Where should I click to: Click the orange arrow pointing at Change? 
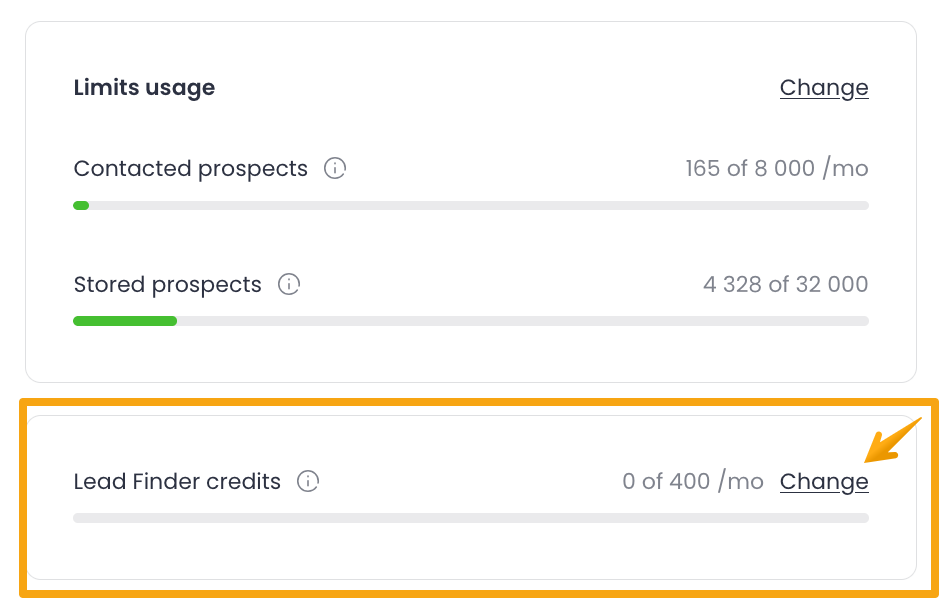(892, 442)
